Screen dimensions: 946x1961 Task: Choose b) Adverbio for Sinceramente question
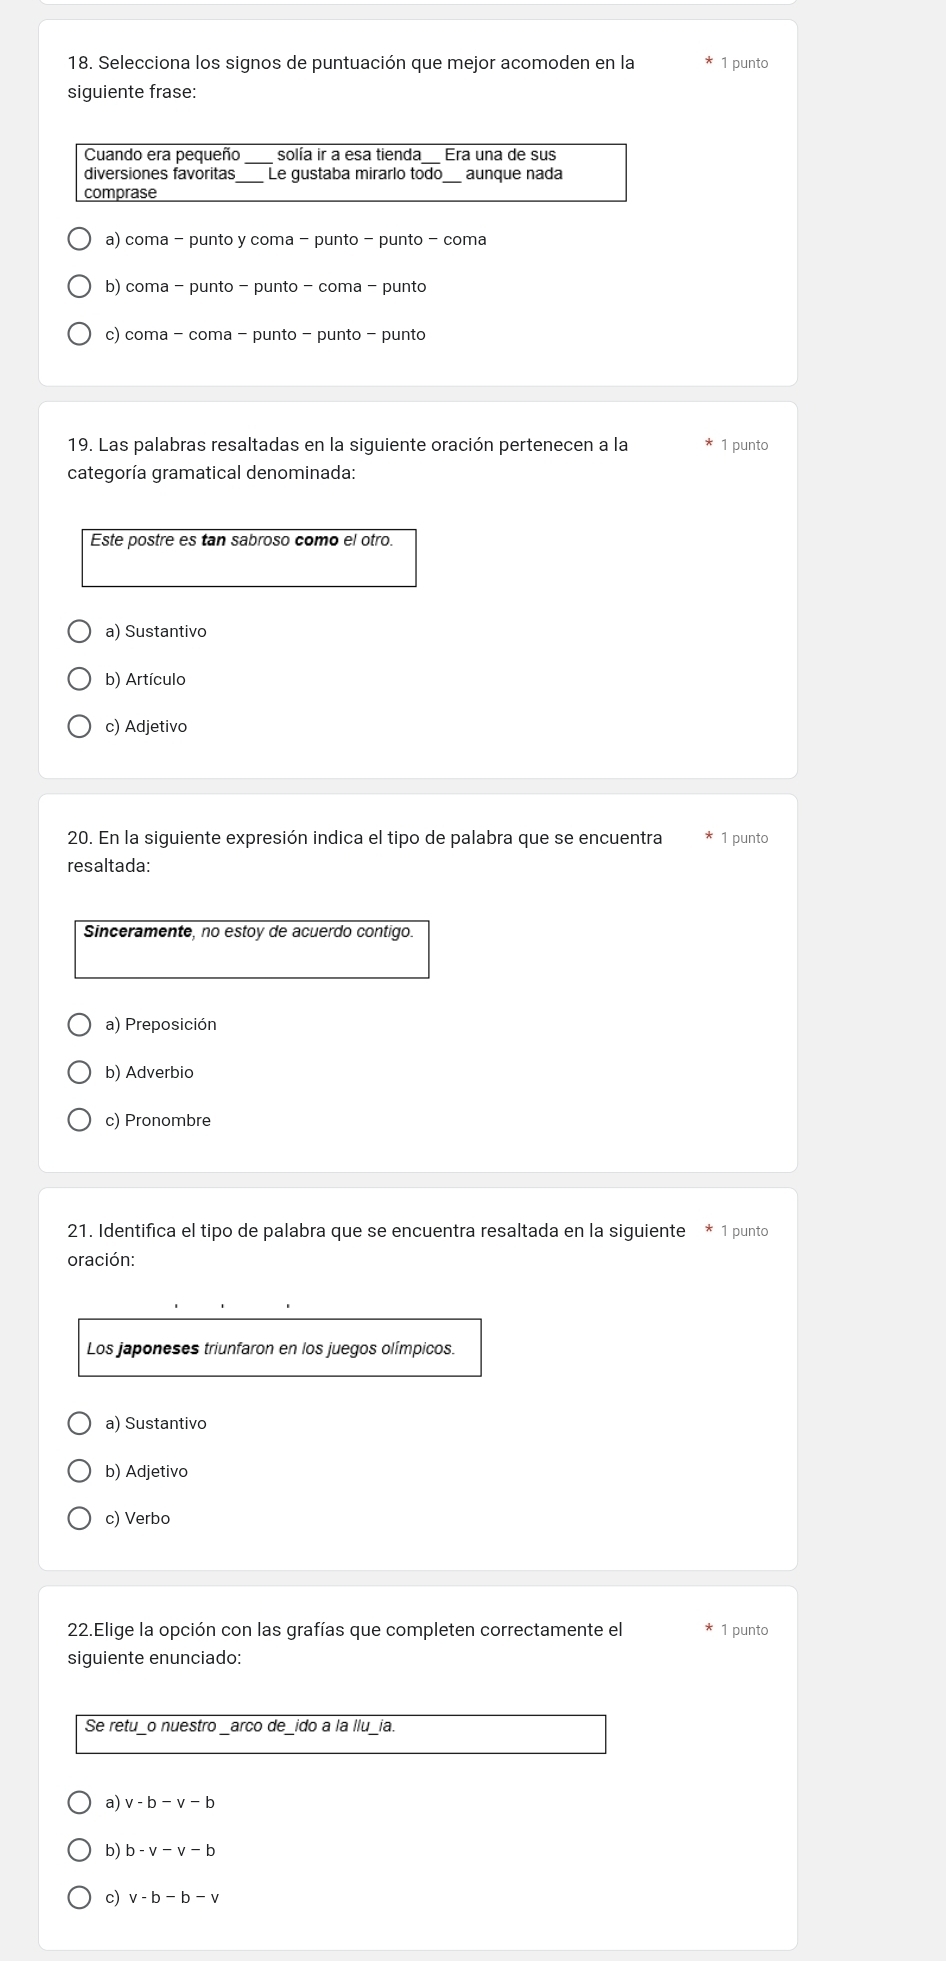(79, 1072)
